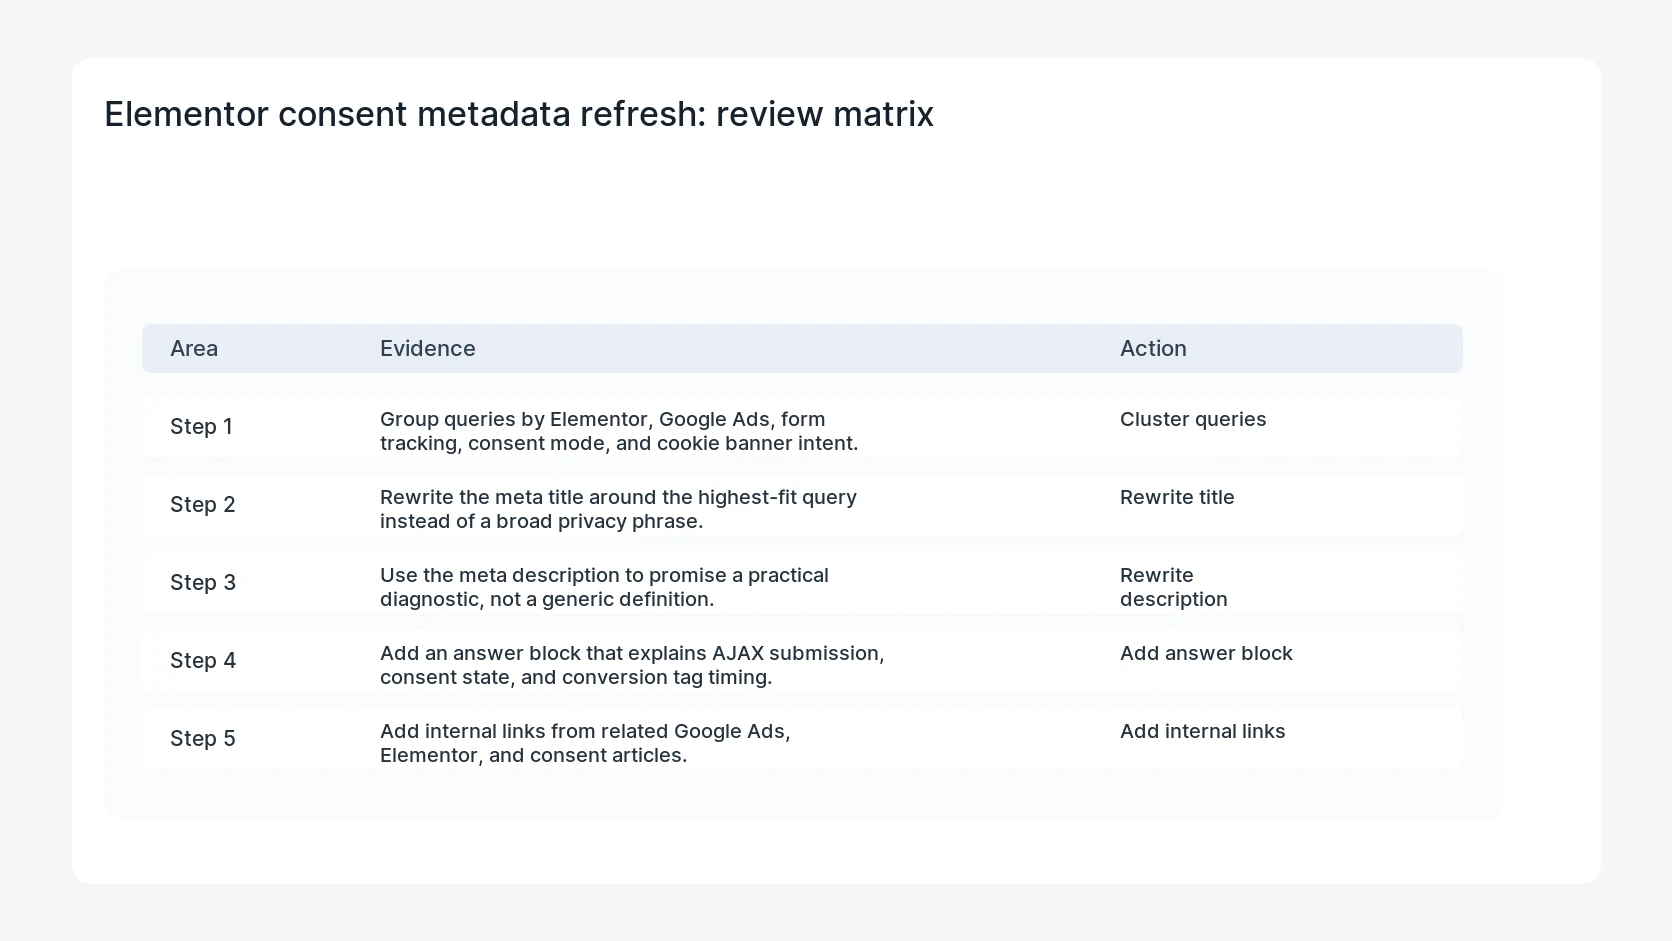Click the 'Rewrite description' action cell
Screen dimensions: 1672x941
(x=1174, y=587)
